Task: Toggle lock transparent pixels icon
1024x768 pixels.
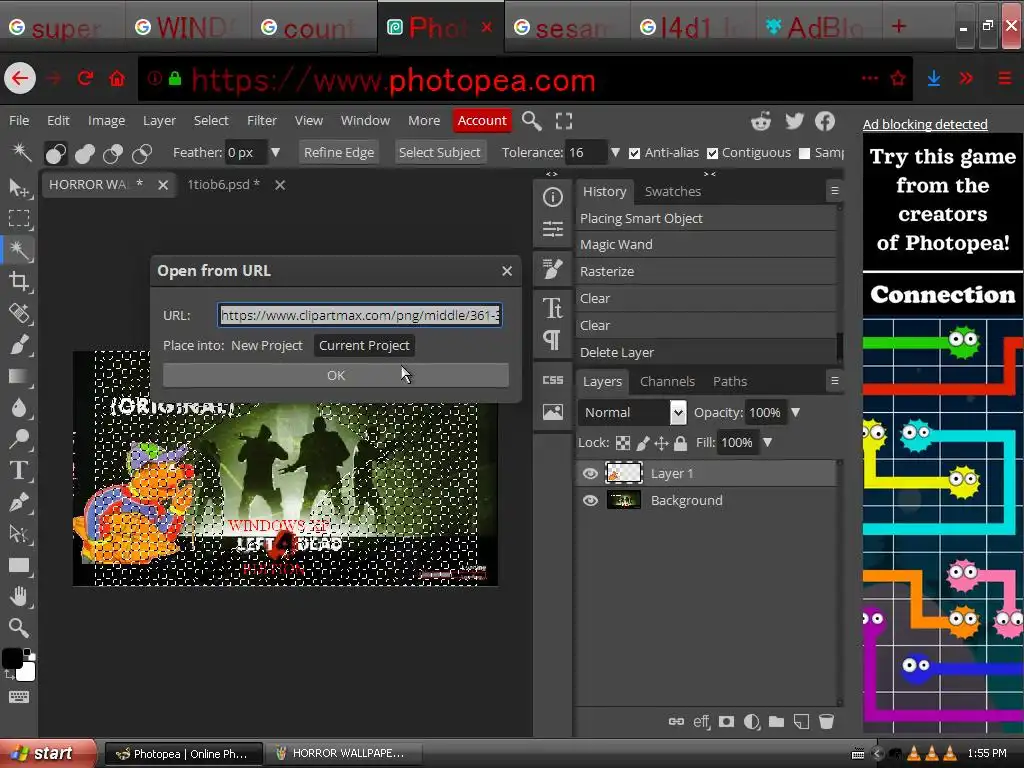Action: click(x=623, y=443)
